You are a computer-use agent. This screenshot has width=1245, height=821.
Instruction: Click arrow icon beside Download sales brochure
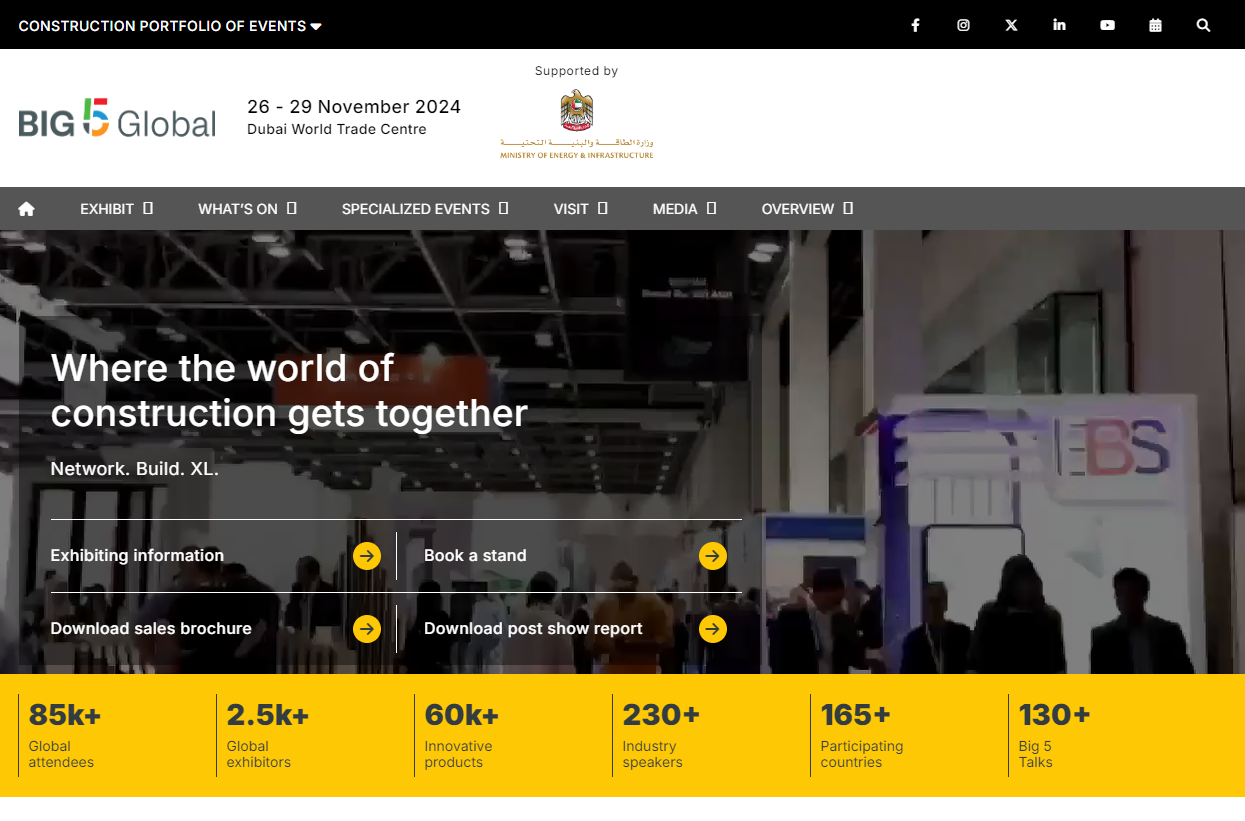click(367, 628)
